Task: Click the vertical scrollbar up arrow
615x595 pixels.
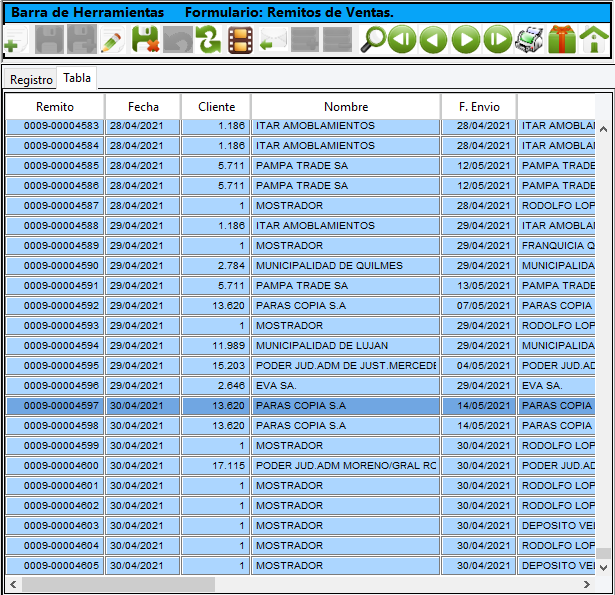Action: click(x=604, y=129)
